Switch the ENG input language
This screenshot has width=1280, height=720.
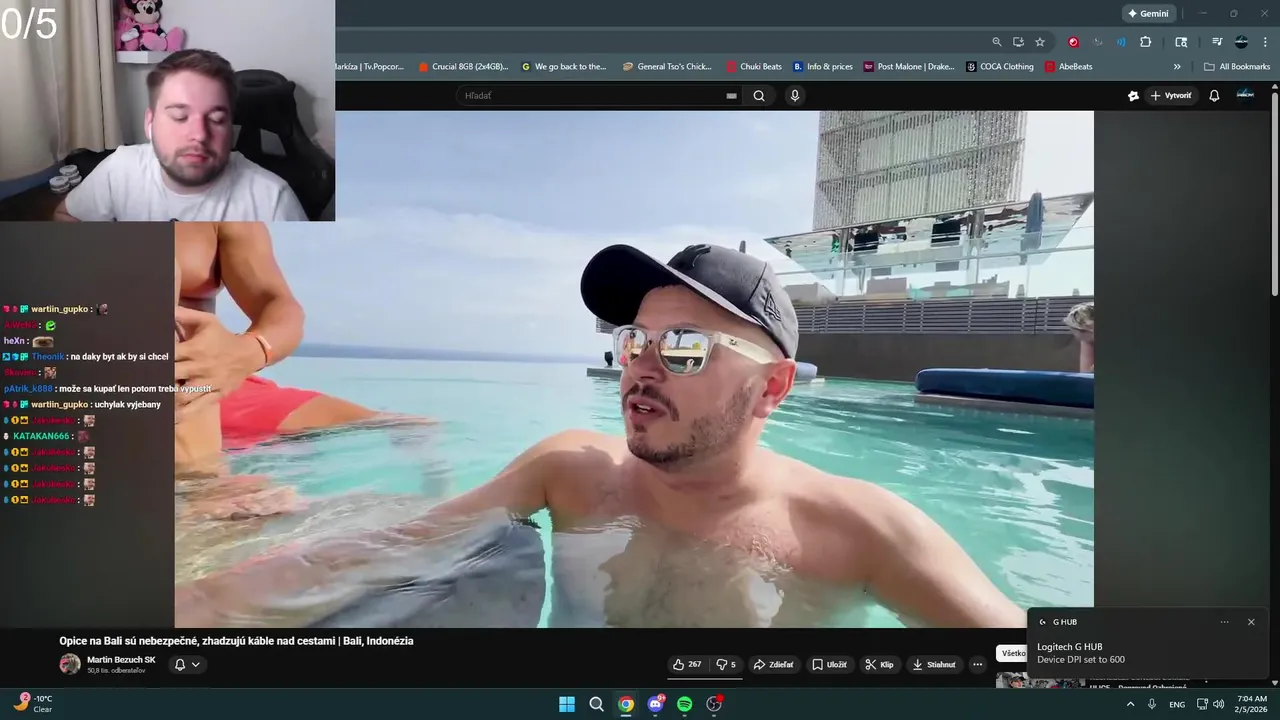(1177, 704)
